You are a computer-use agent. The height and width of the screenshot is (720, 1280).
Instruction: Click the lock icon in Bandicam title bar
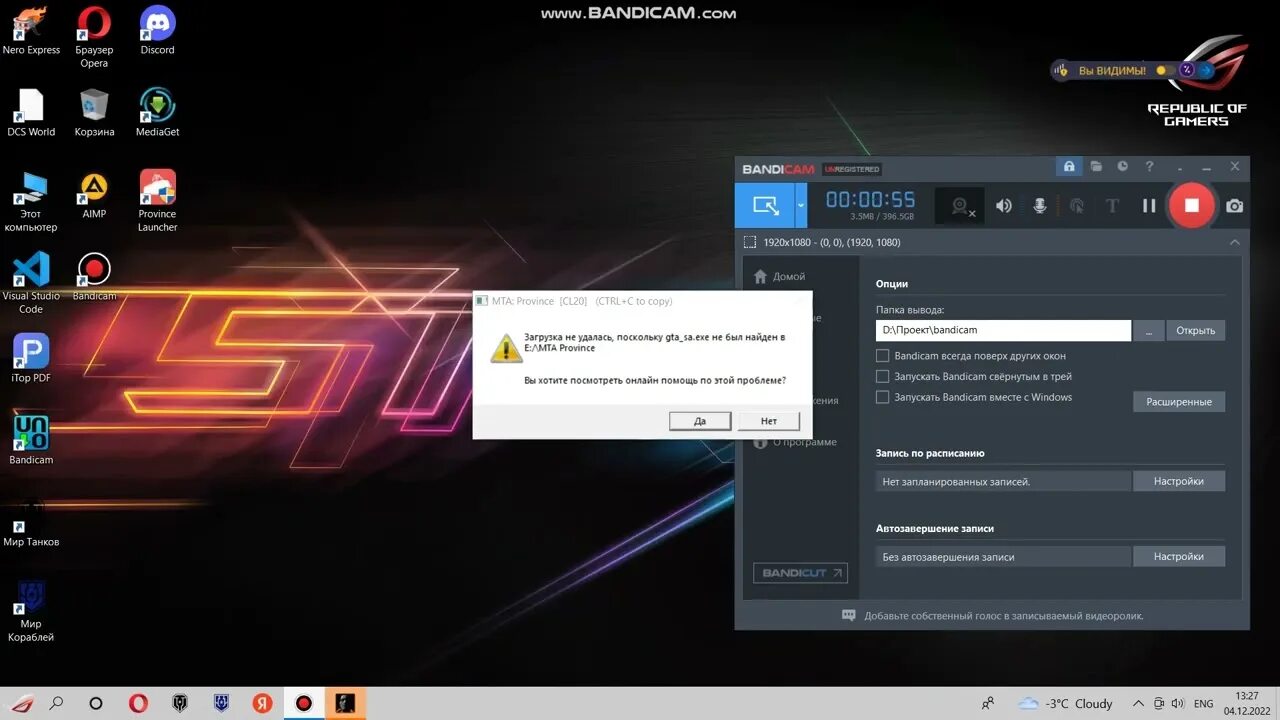(x=1069, y=167)
